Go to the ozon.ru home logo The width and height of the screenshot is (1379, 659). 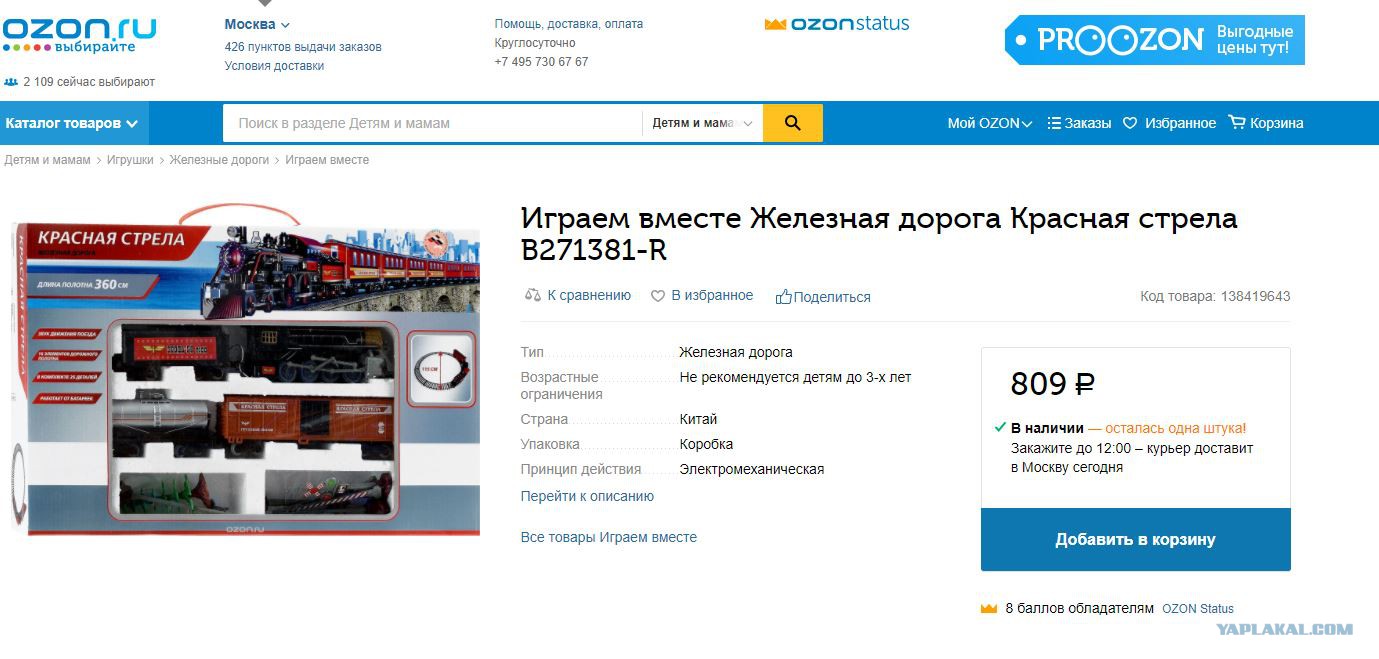79,33
